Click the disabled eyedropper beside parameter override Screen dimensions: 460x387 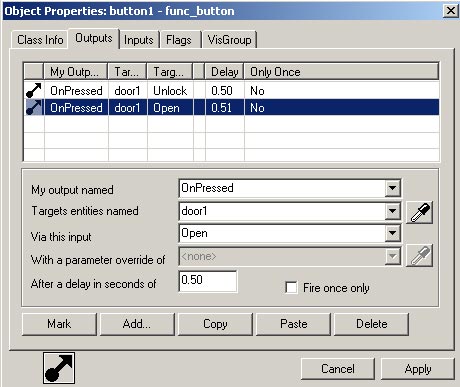pyautogui.click(x=420, y=256)
